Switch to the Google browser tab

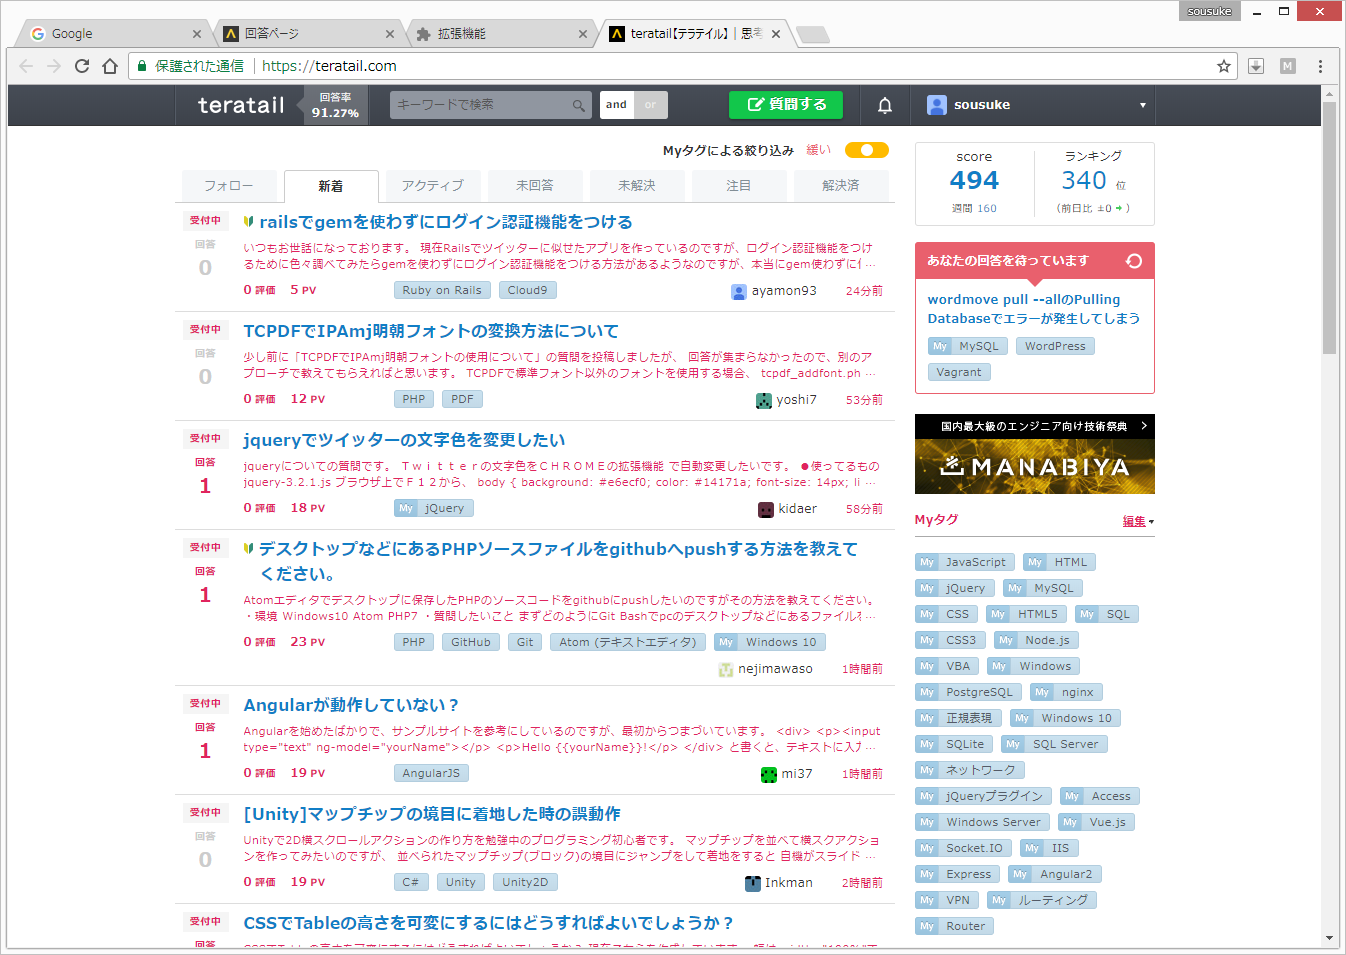[114, 34]
